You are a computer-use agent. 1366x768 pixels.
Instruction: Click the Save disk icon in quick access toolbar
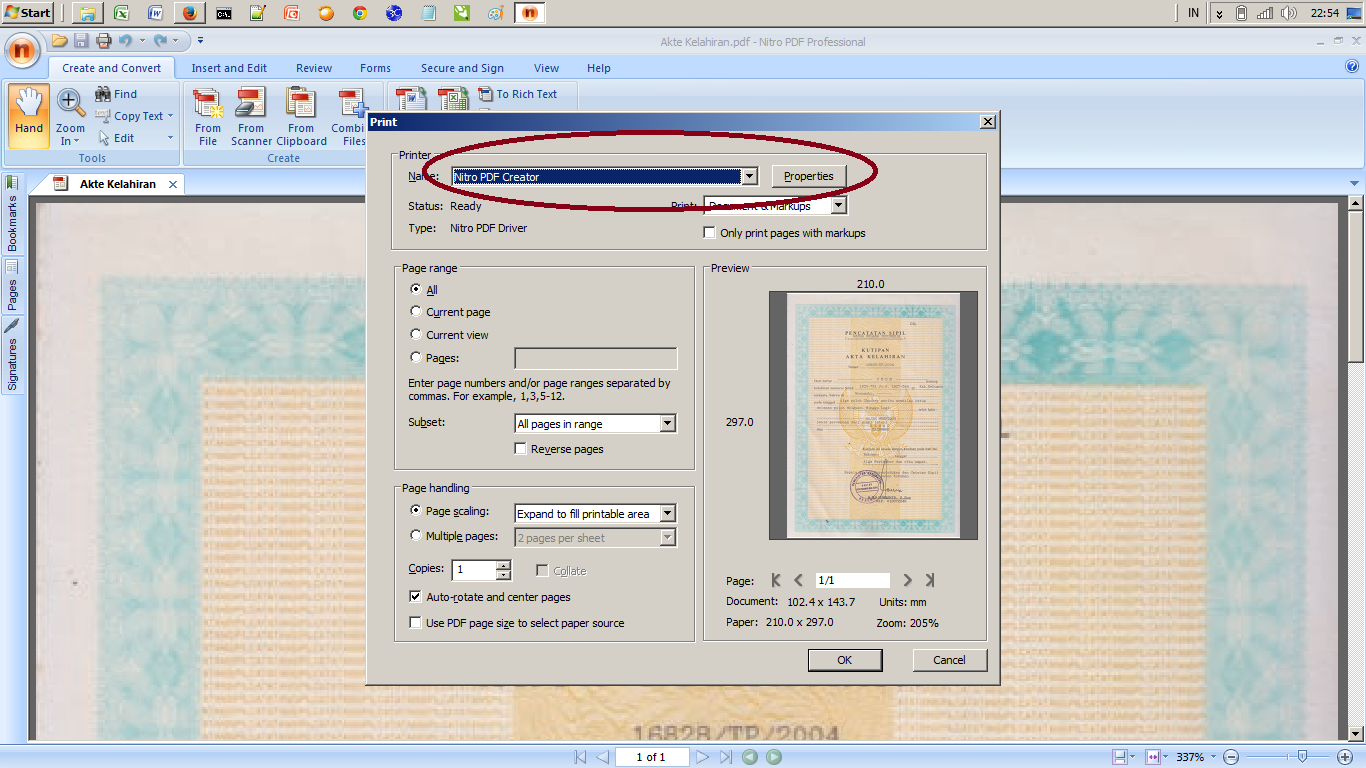(81, 41)
